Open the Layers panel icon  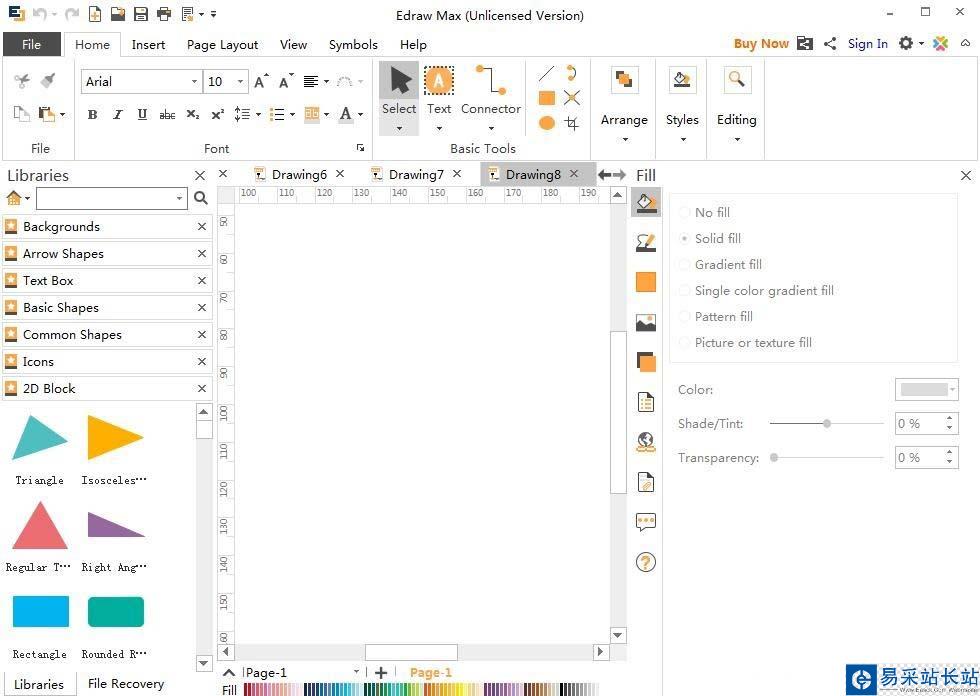click(646, 362)
